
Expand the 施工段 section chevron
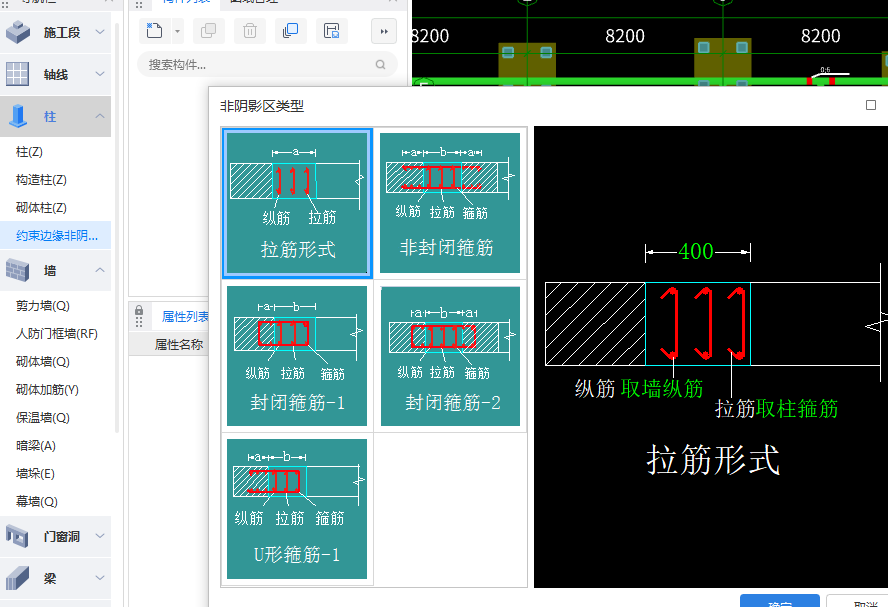100,32
